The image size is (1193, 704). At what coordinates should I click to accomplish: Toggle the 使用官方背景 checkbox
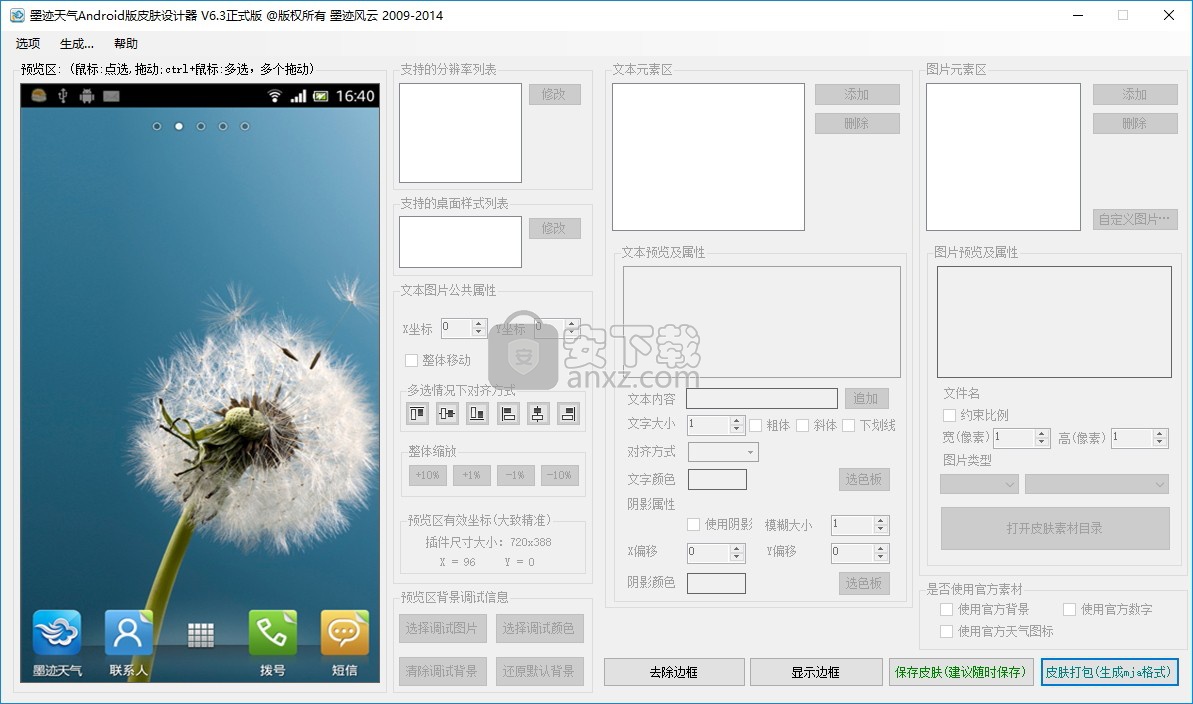tap(947, 609)
